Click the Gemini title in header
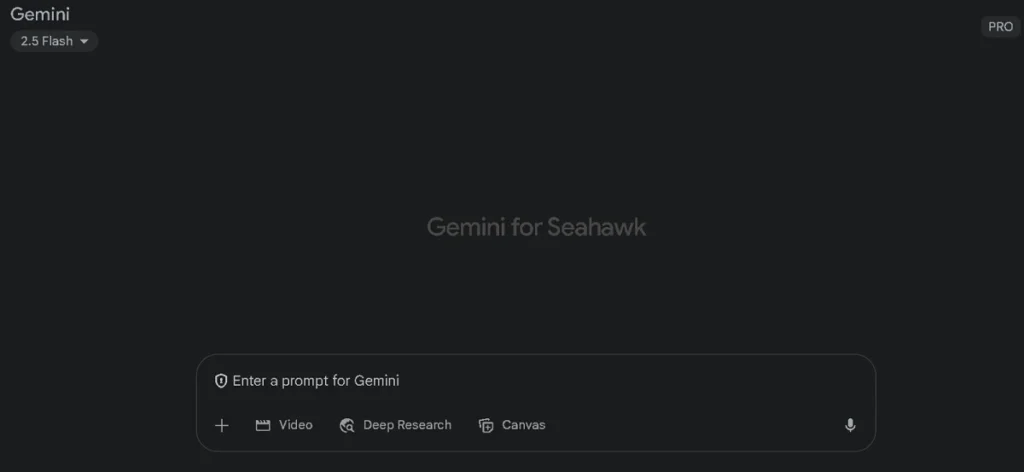Viewport: 1024px width, 472px height. pos(40,14)
